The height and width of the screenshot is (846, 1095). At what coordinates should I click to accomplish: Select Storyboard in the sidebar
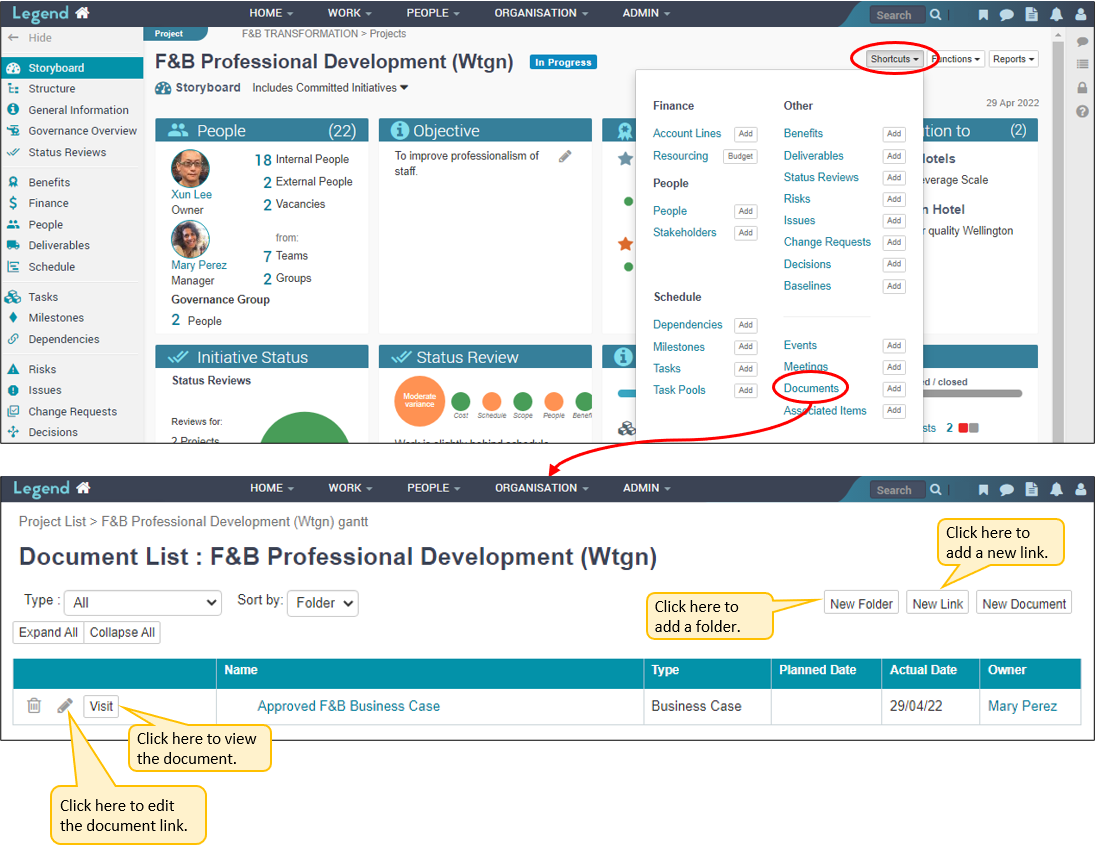point(72,68)
